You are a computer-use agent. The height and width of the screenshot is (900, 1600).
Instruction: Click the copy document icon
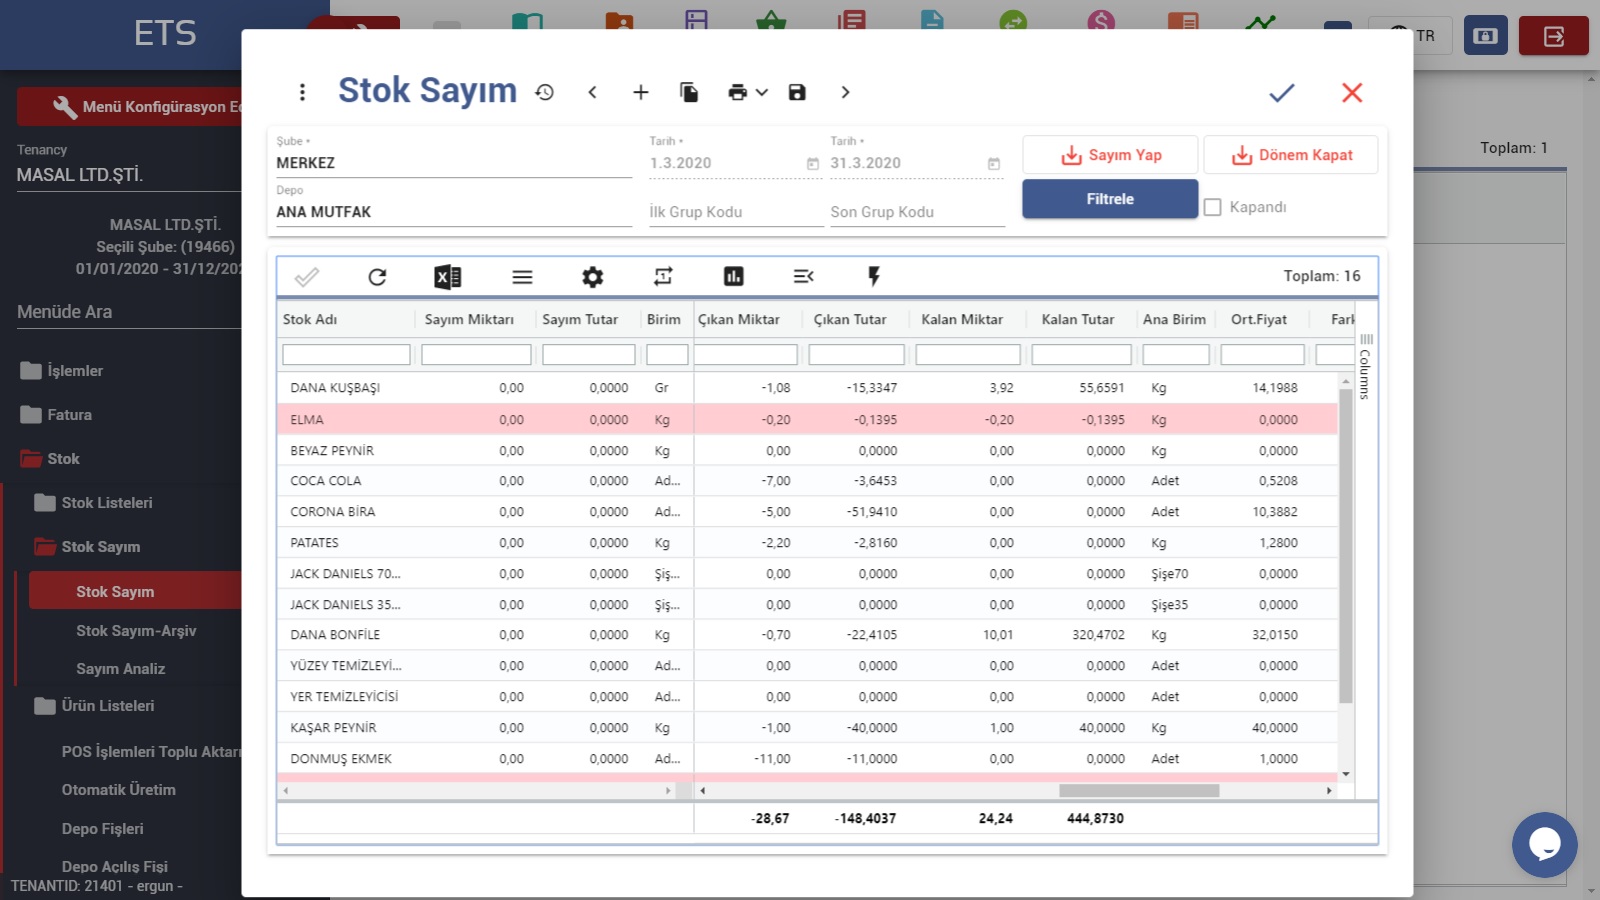coord(689,93)
